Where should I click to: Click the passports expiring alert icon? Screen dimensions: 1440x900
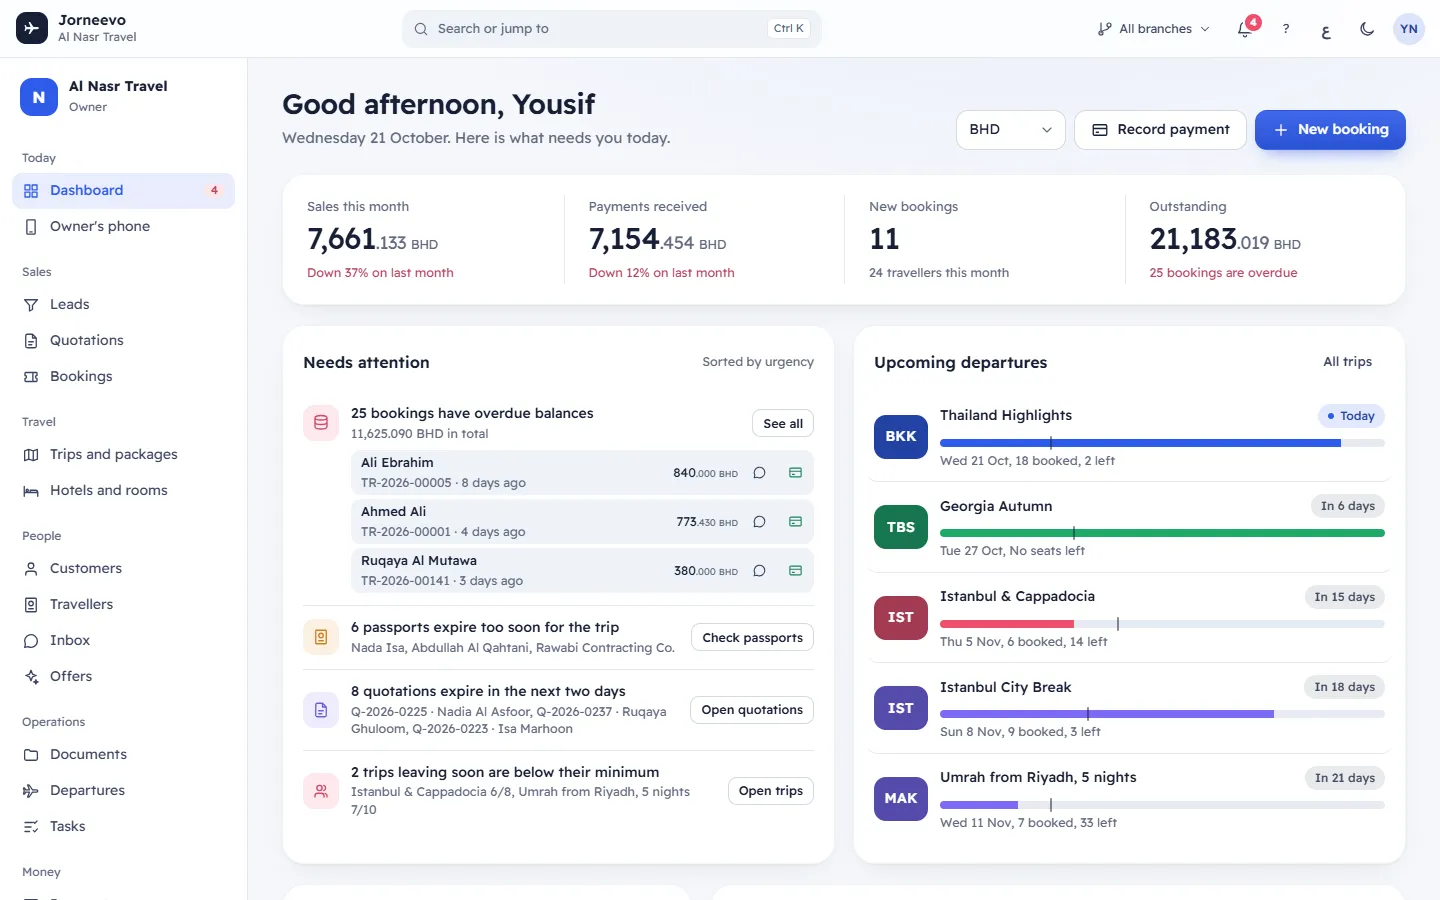click(321, 637)
